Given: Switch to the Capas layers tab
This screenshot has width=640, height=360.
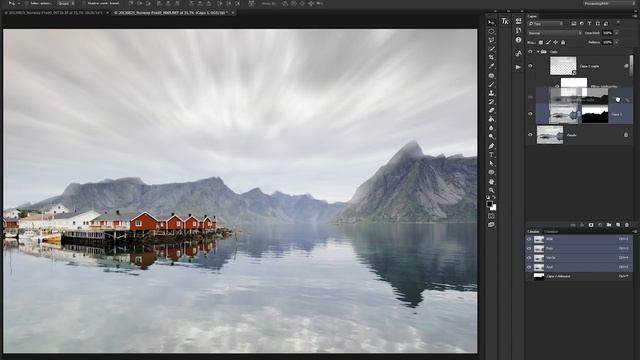Looking at the screenshot, I should 532,16.
